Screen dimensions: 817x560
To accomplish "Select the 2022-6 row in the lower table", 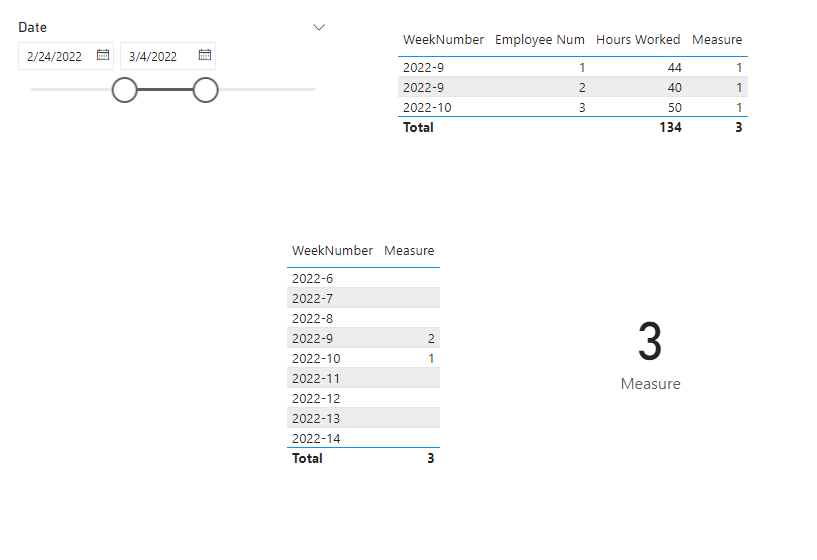I will (x=363, y=278).
